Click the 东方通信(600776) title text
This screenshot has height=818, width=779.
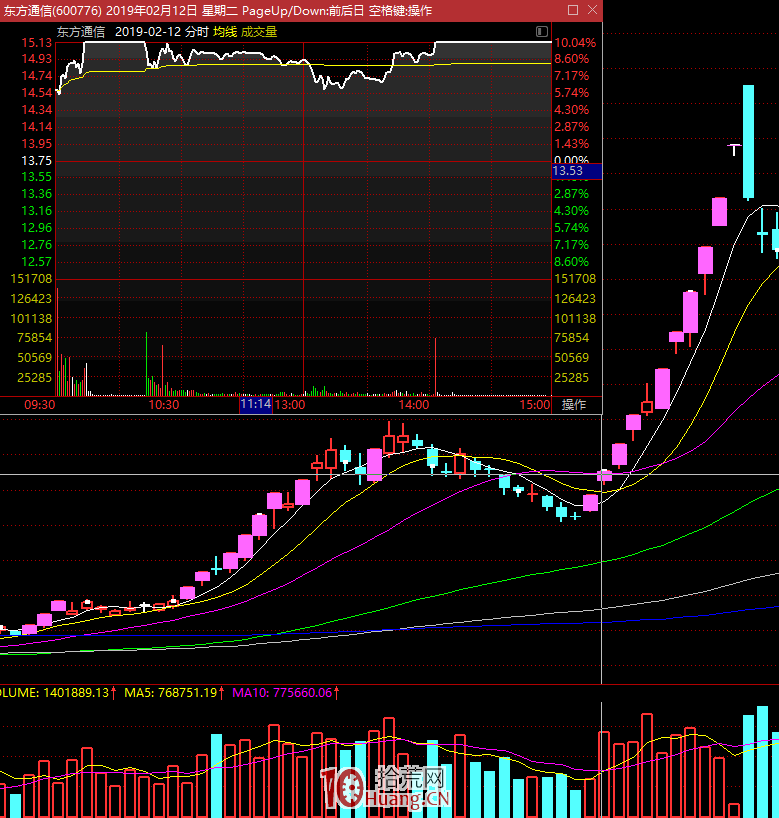(x=53, y=10)
